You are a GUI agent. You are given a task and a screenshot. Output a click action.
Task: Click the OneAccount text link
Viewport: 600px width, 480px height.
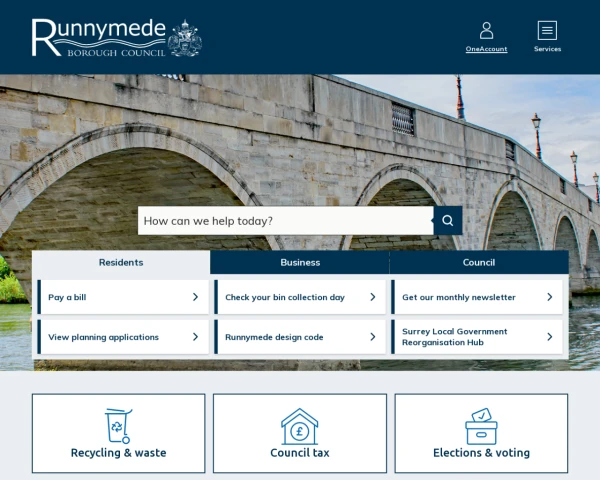486,49
